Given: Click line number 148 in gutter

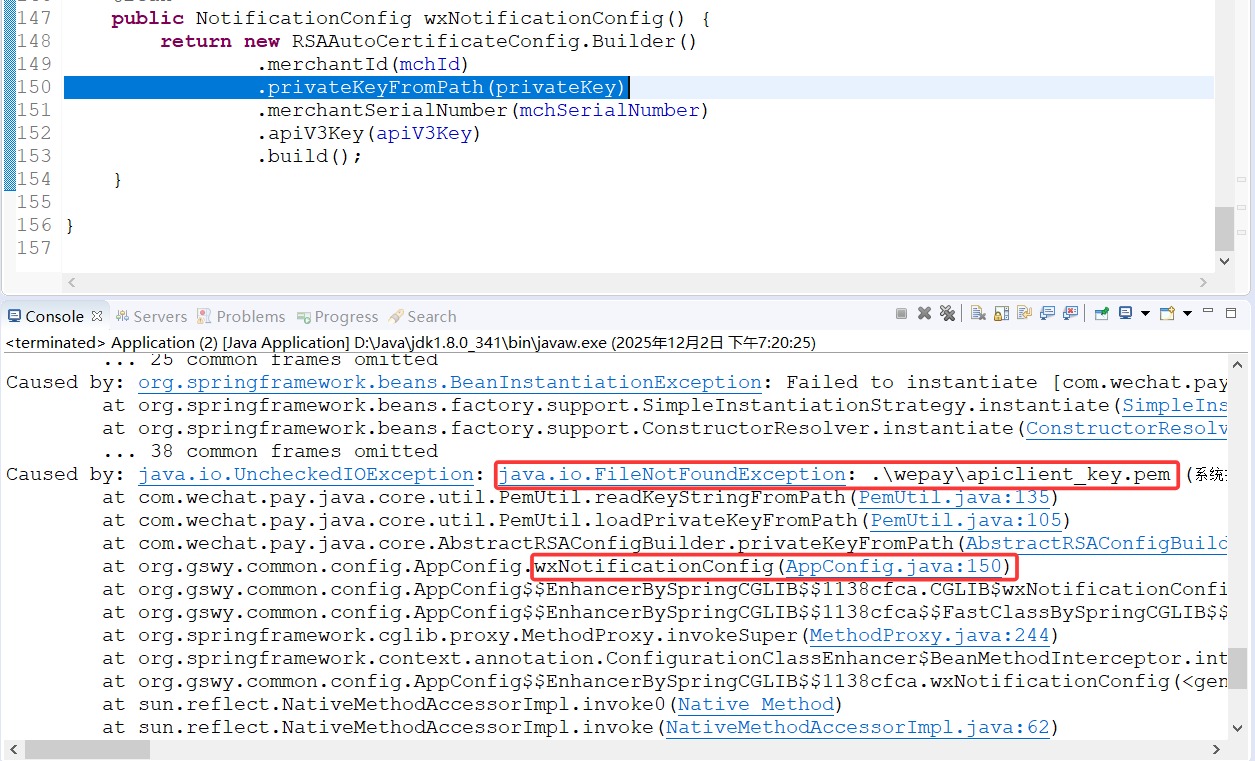Looking at the screenshot, I should pos(34,42).
